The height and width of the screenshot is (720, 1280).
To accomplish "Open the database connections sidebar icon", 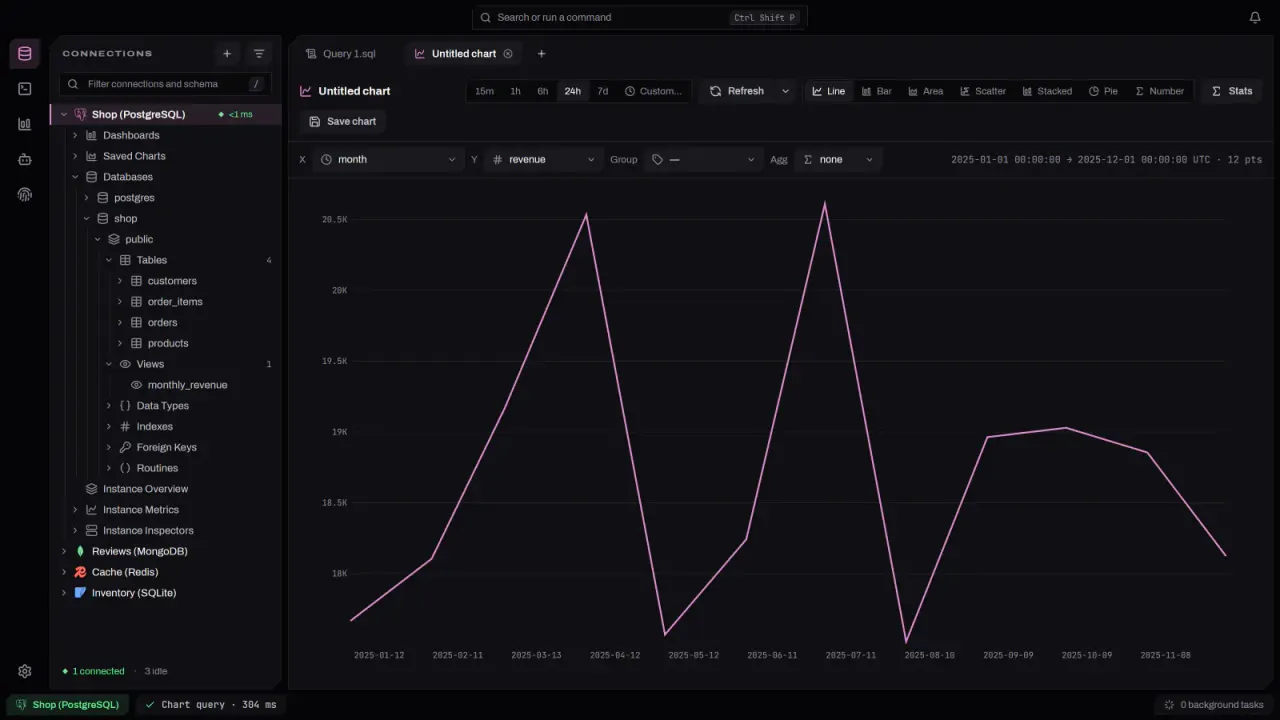I will 25,54.
